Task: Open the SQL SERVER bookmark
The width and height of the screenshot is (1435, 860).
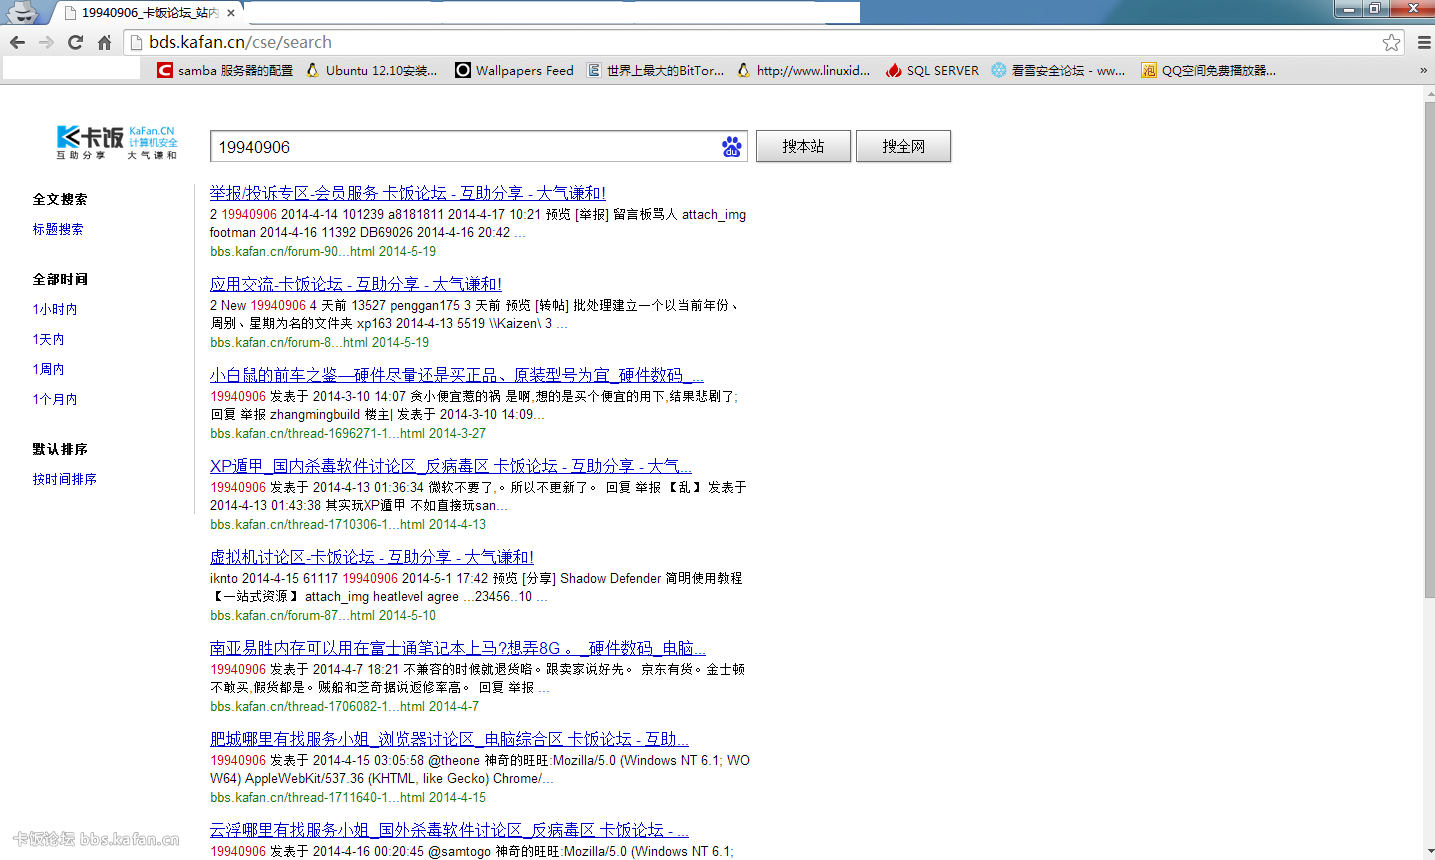Action: (x=932, y=70)
